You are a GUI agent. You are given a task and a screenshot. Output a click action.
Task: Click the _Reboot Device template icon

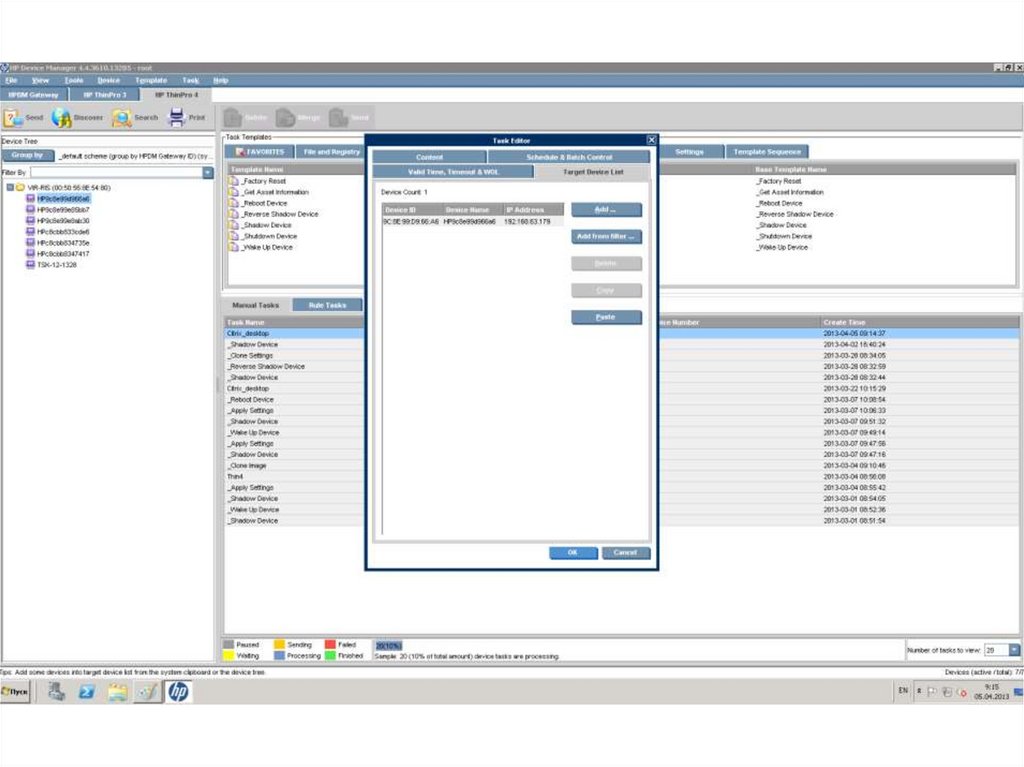pyautogui.click(x=234, y=203)
